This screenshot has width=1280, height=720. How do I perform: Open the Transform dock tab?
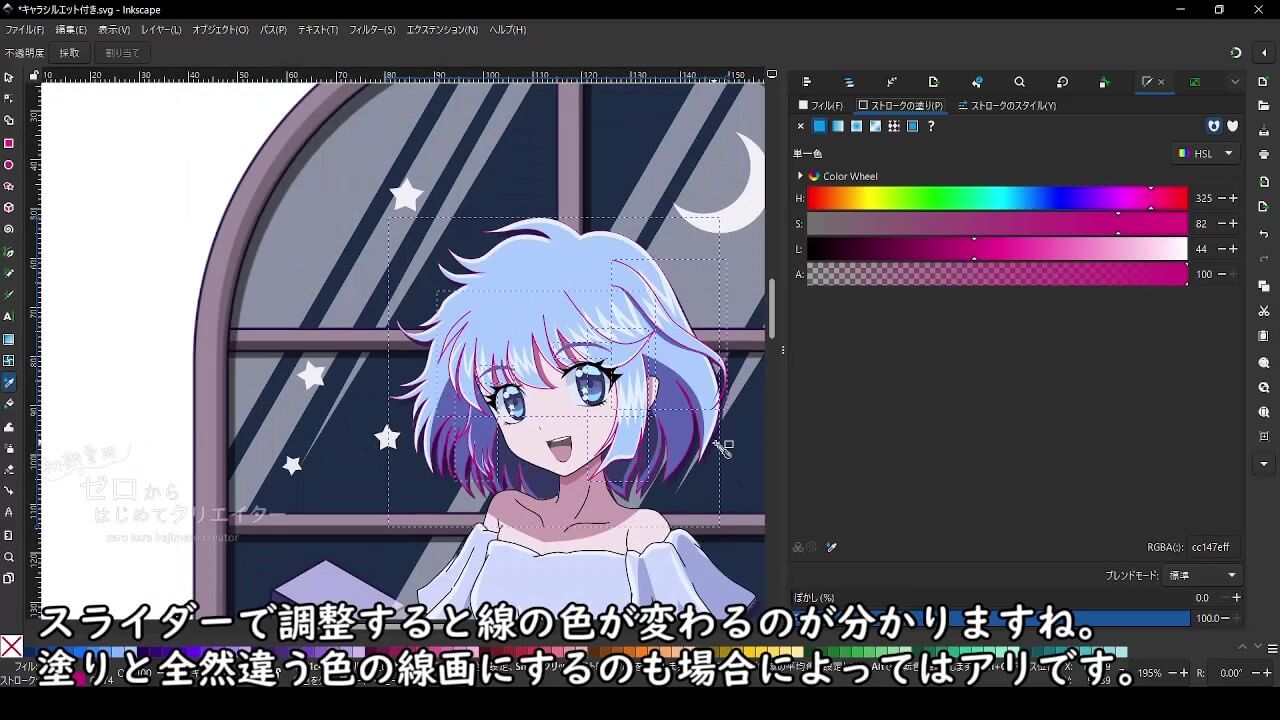click(1062, 82)
